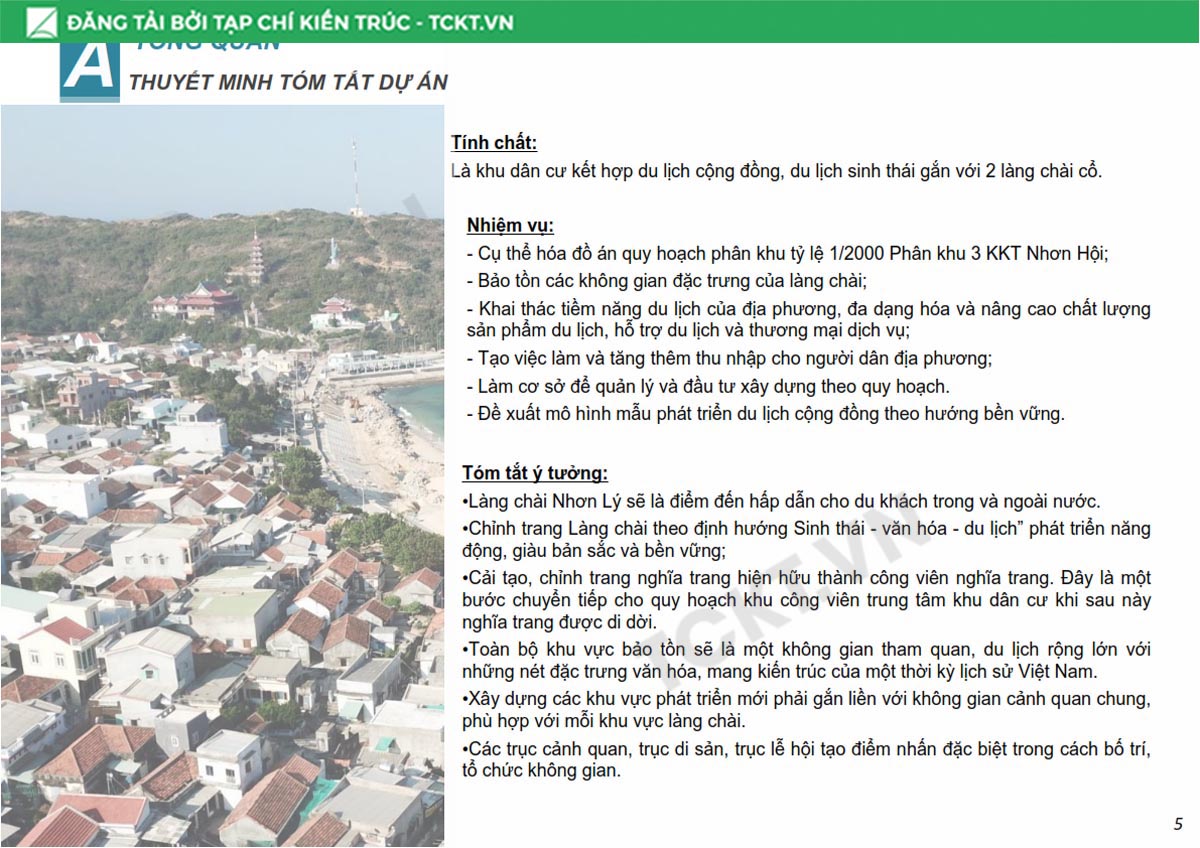This screenshot has width=1200, height=848.
Task: Click the bullet "Làng chài Nhơn Lý sẽ là điểm đến"
Action: (781, 502)
